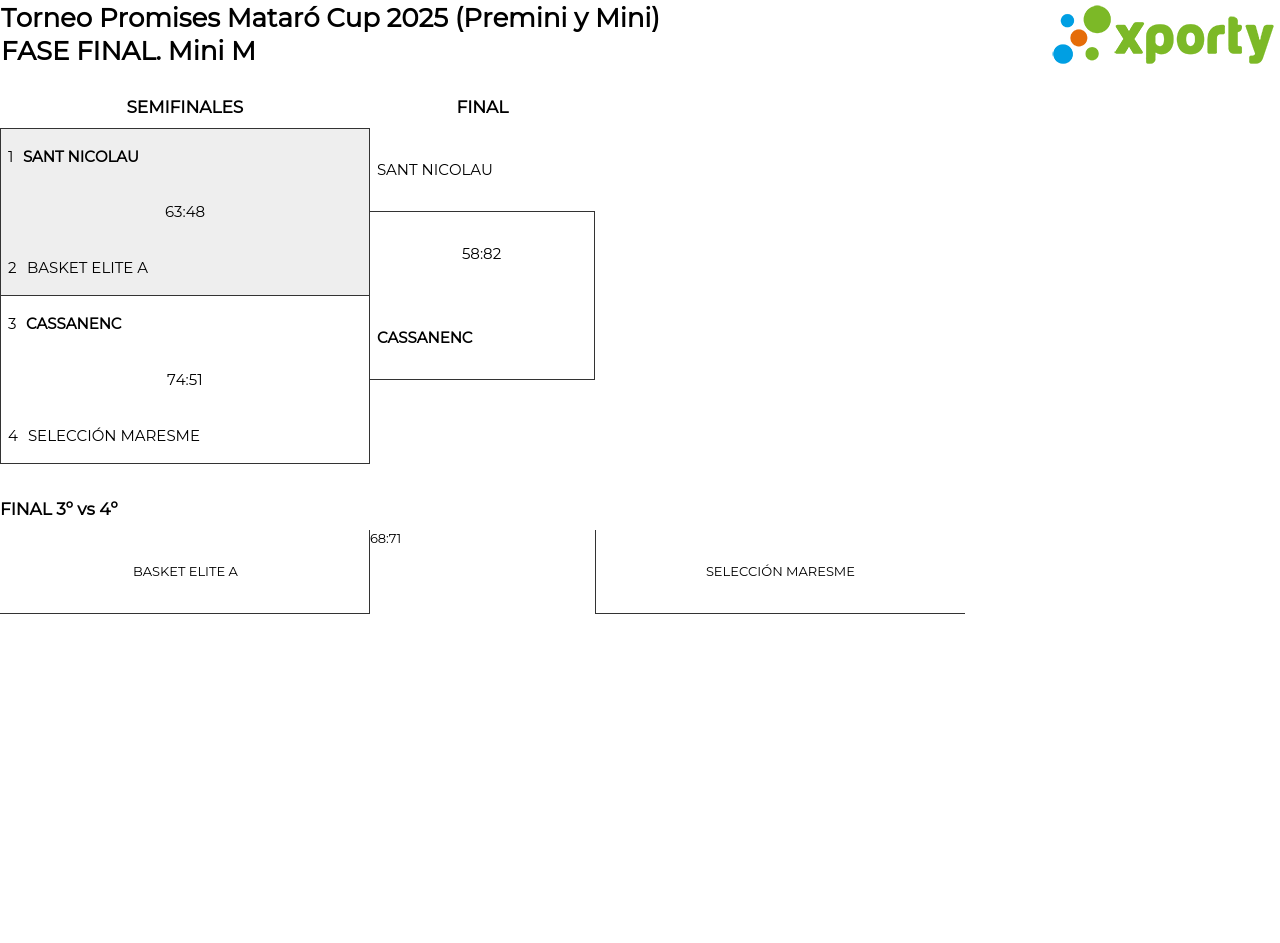Screen dimensions: 1280x943
Task: Click the FINAL column header above the bracket
Action: pyautogui.click(x=482, y=107)
